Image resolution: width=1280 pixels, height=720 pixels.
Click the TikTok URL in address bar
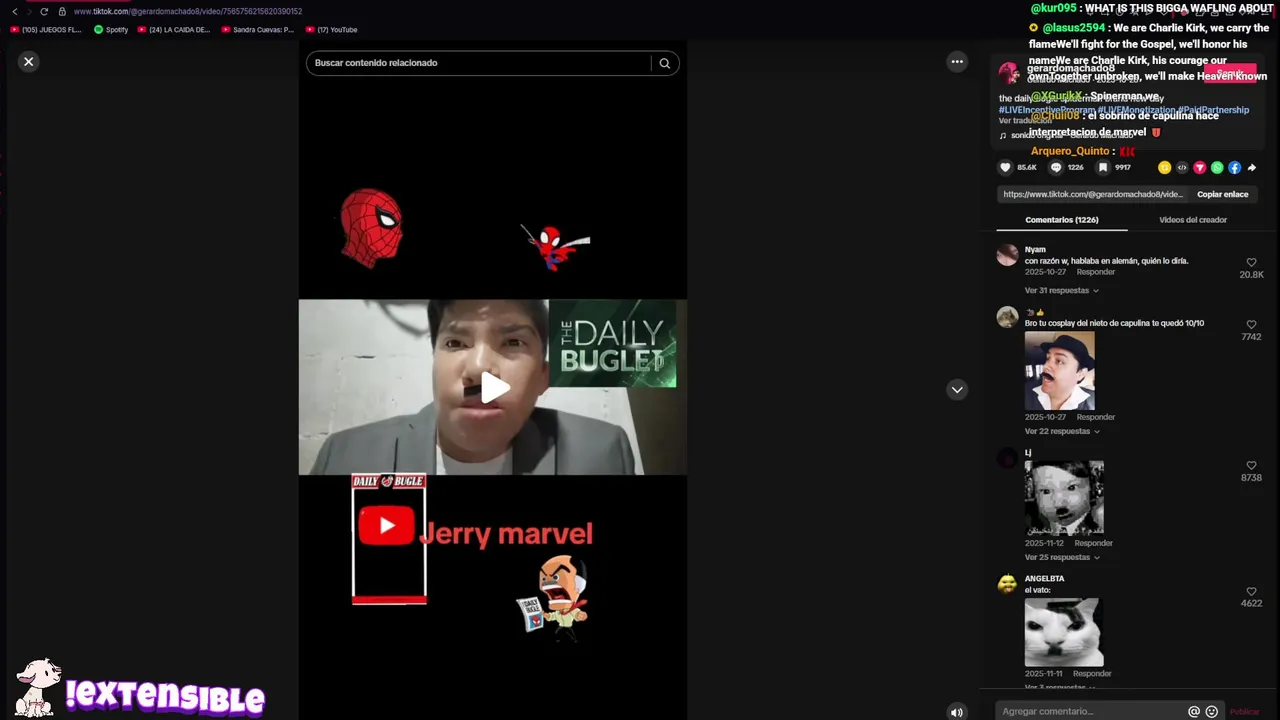coord(188,11)
